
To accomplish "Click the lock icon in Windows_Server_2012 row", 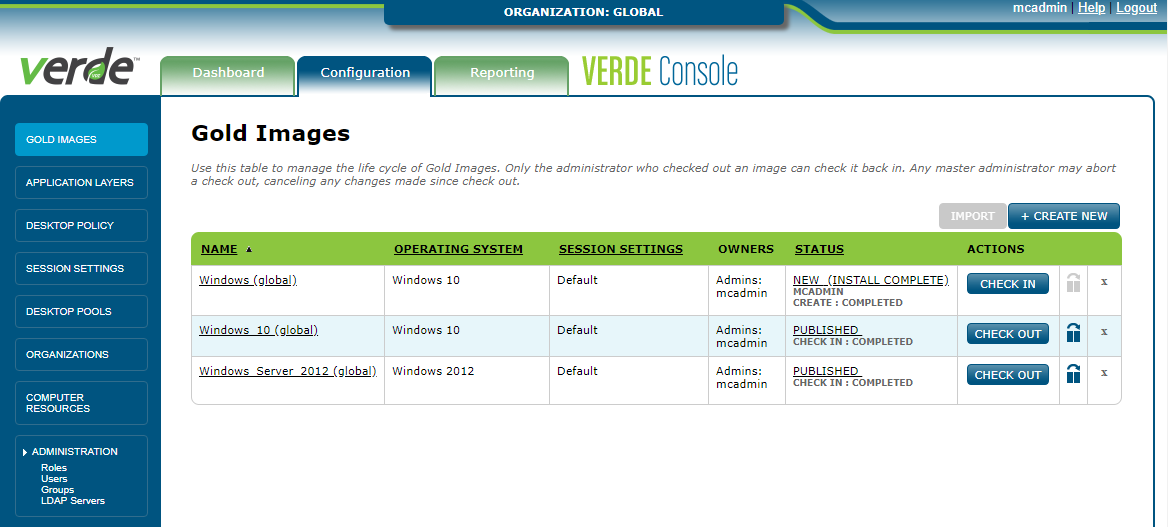I will pos(1073,373).
